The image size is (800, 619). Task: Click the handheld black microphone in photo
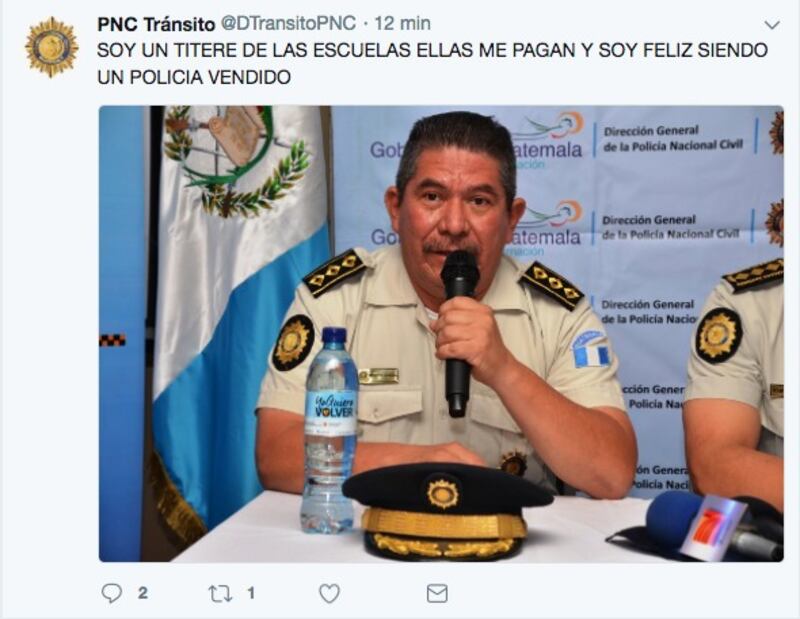[459, 332]
